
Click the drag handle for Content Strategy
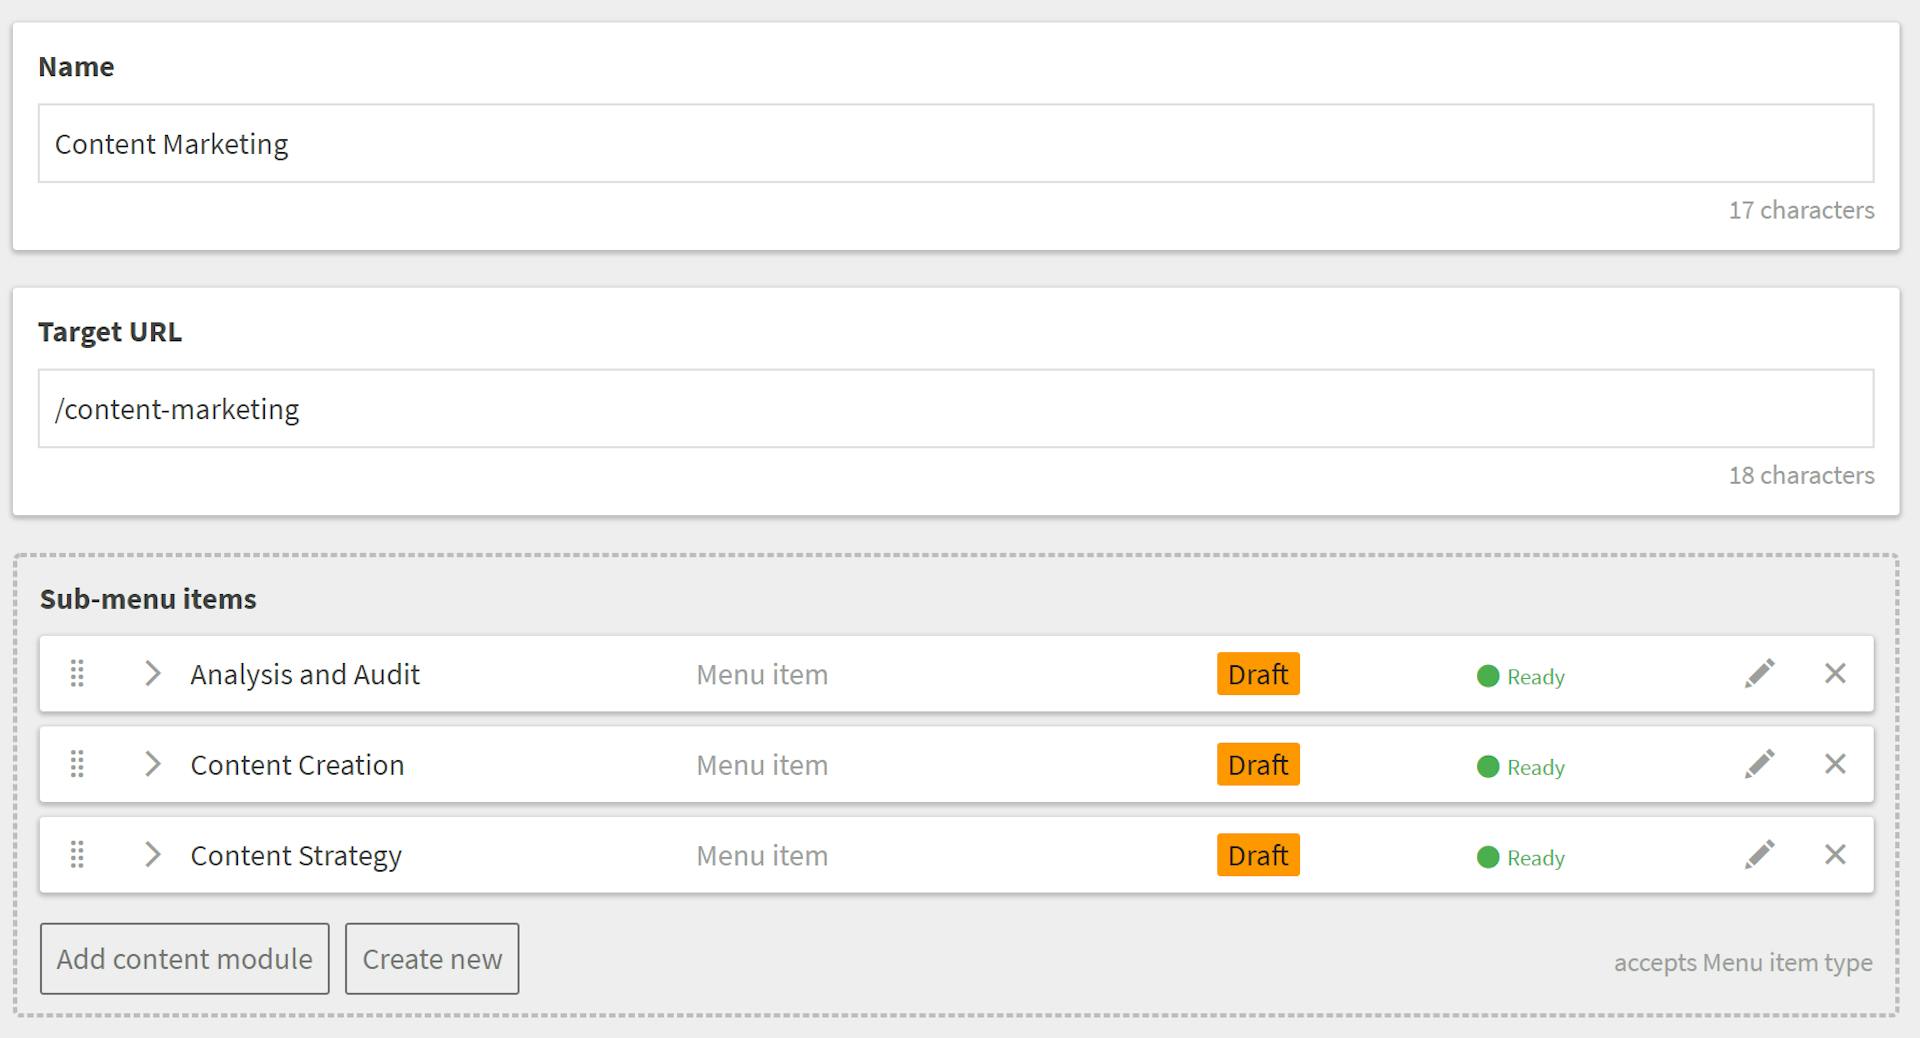point(77,855)
